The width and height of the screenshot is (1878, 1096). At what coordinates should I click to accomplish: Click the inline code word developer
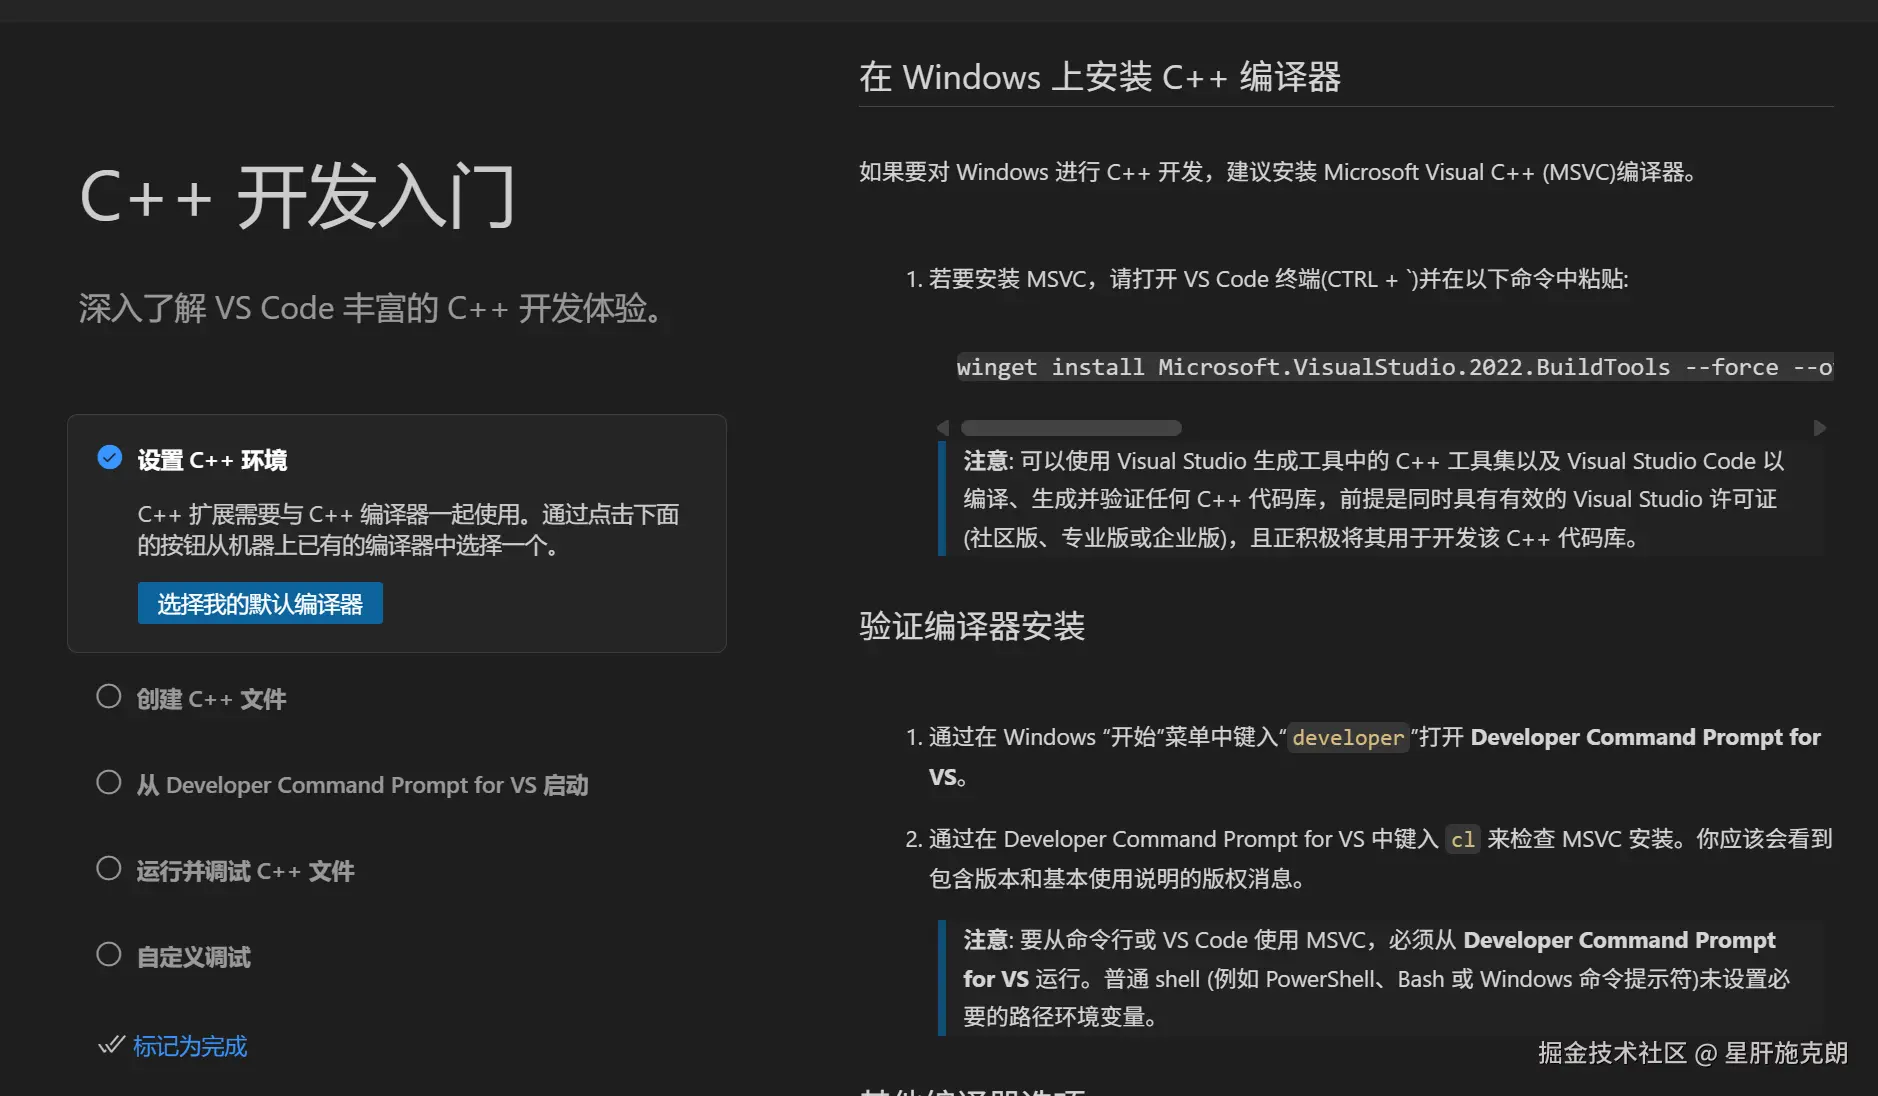tap(1348, 738)
